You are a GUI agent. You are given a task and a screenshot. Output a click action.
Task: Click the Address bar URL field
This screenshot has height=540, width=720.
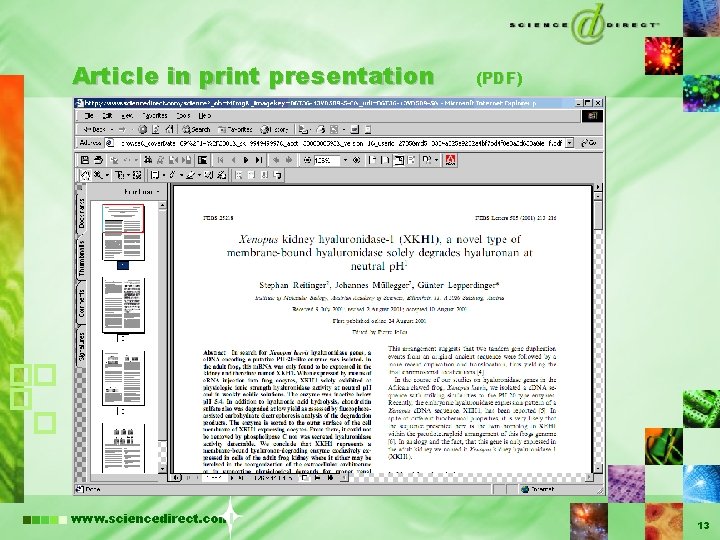click(x=340, y=143)
